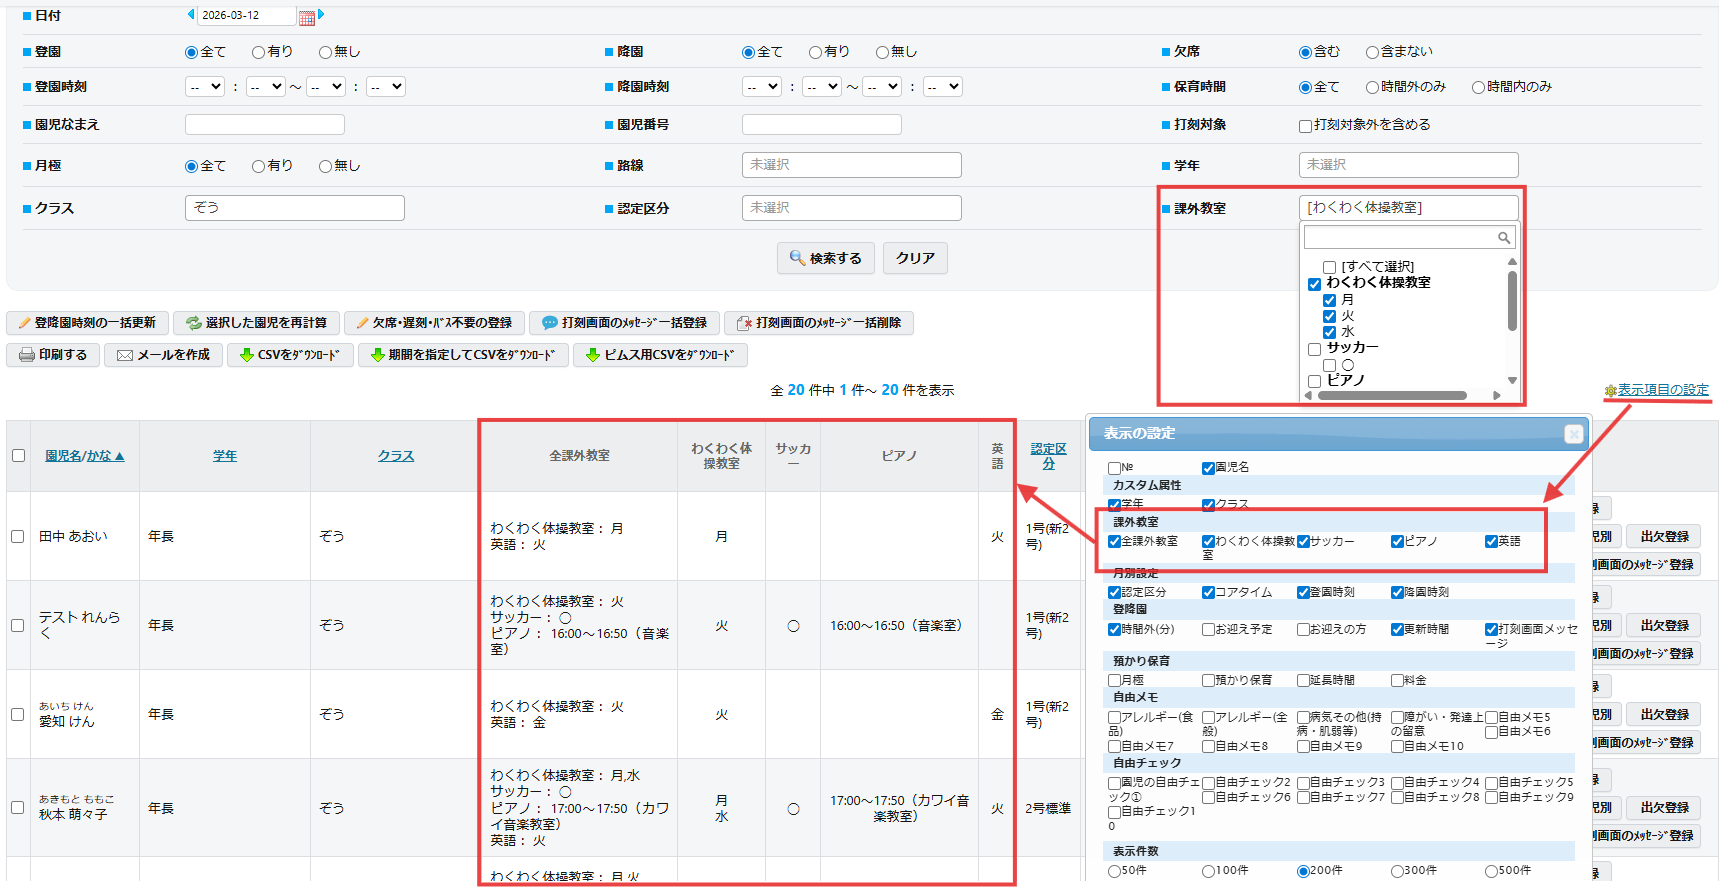Screen dimensions: 1719x887
Task: Open クラス selection field
Action: [x=295, y=208]
